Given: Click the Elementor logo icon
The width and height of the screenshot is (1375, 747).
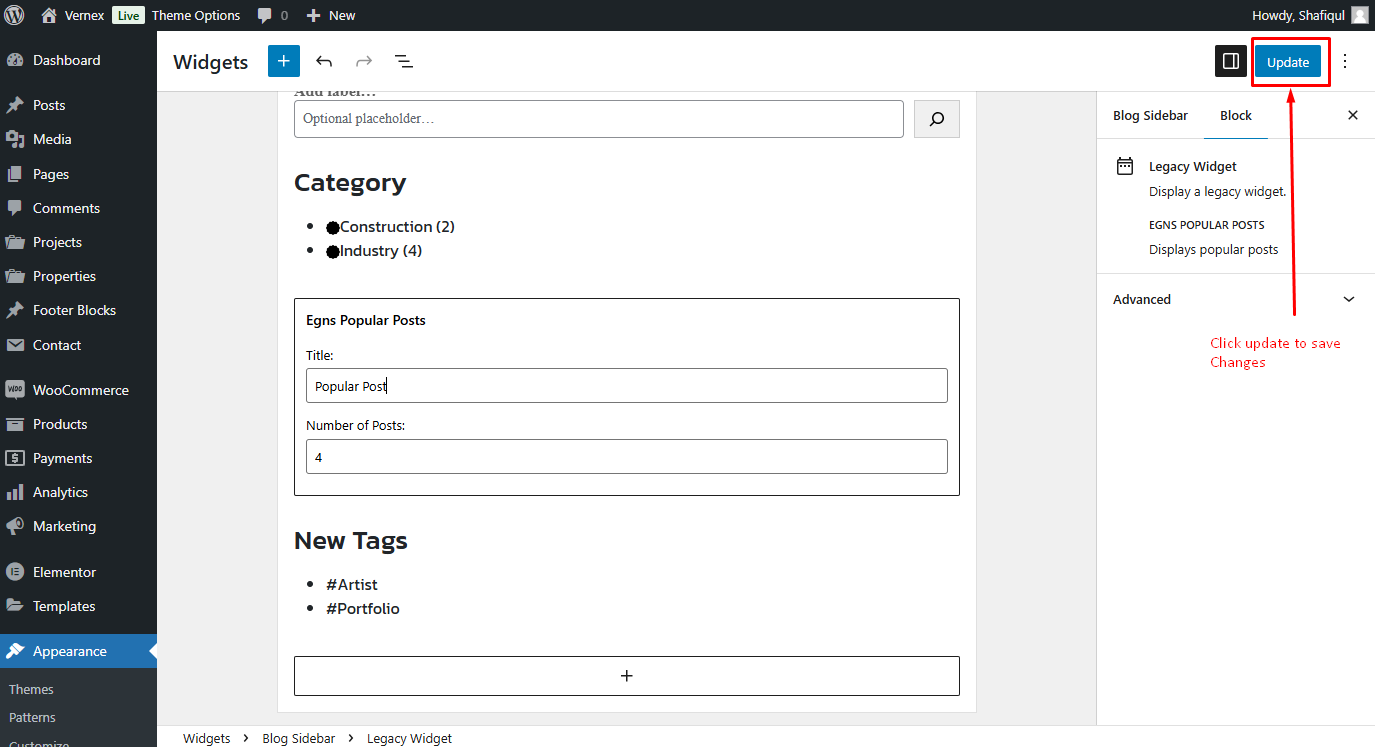Looking at the screenshot, I should click(15, 572).
